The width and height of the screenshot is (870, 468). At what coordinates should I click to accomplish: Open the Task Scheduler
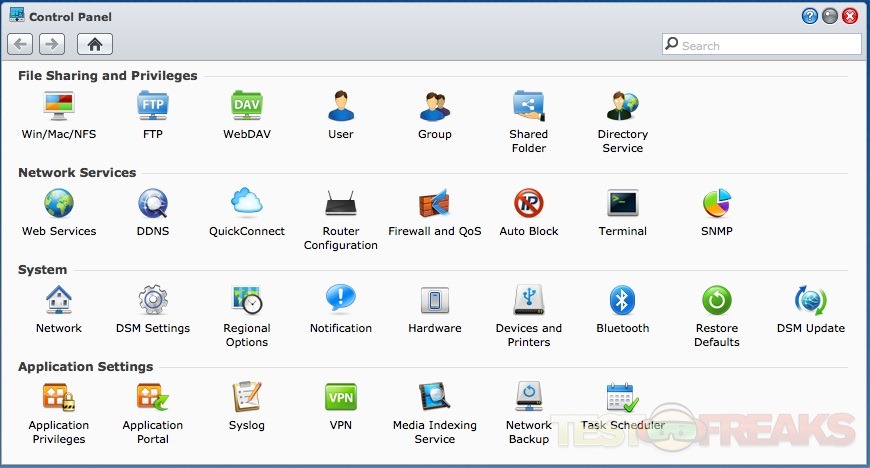[x=622, y=397]
